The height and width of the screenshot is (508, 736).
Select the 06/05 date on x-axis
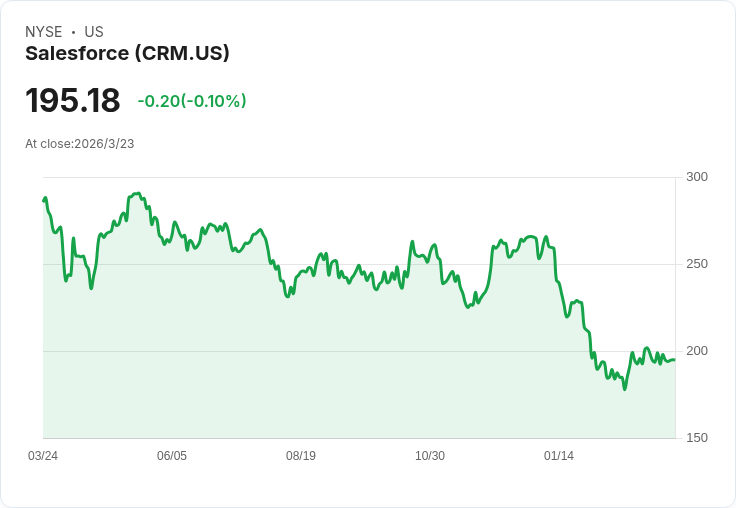point(172,456)
